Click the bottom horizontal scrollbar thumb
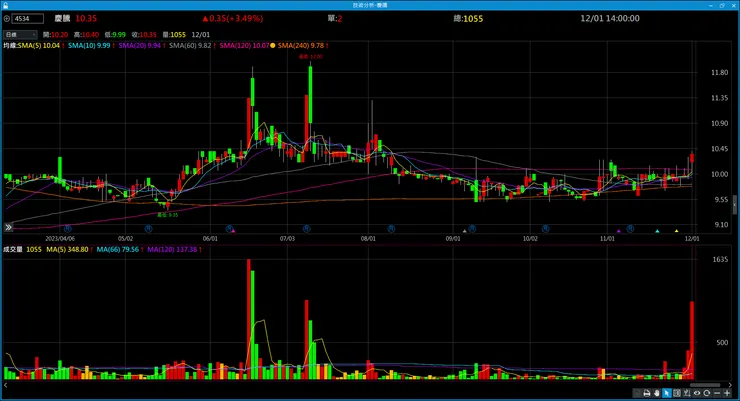Viewport: 740px width, 401px height. 705,385
